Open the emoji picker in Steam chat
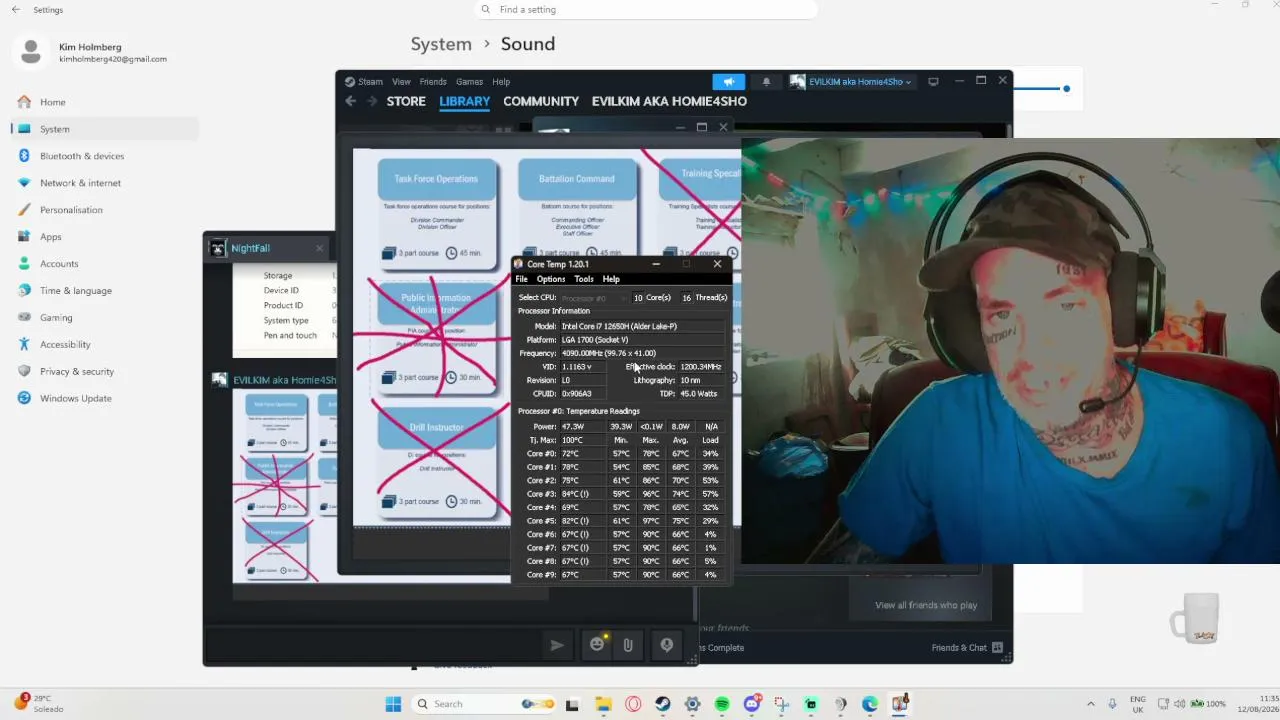Screen dimensions: 1280x720 click(597, 645)
